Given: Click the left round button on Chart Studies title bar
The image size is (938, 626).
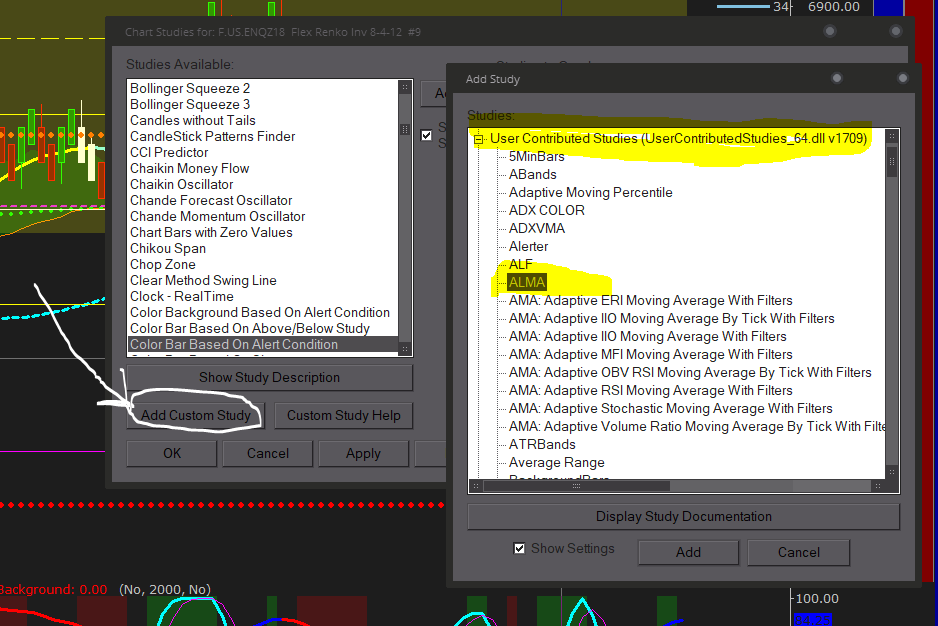Looking at the screenshot, I should 829,31.
